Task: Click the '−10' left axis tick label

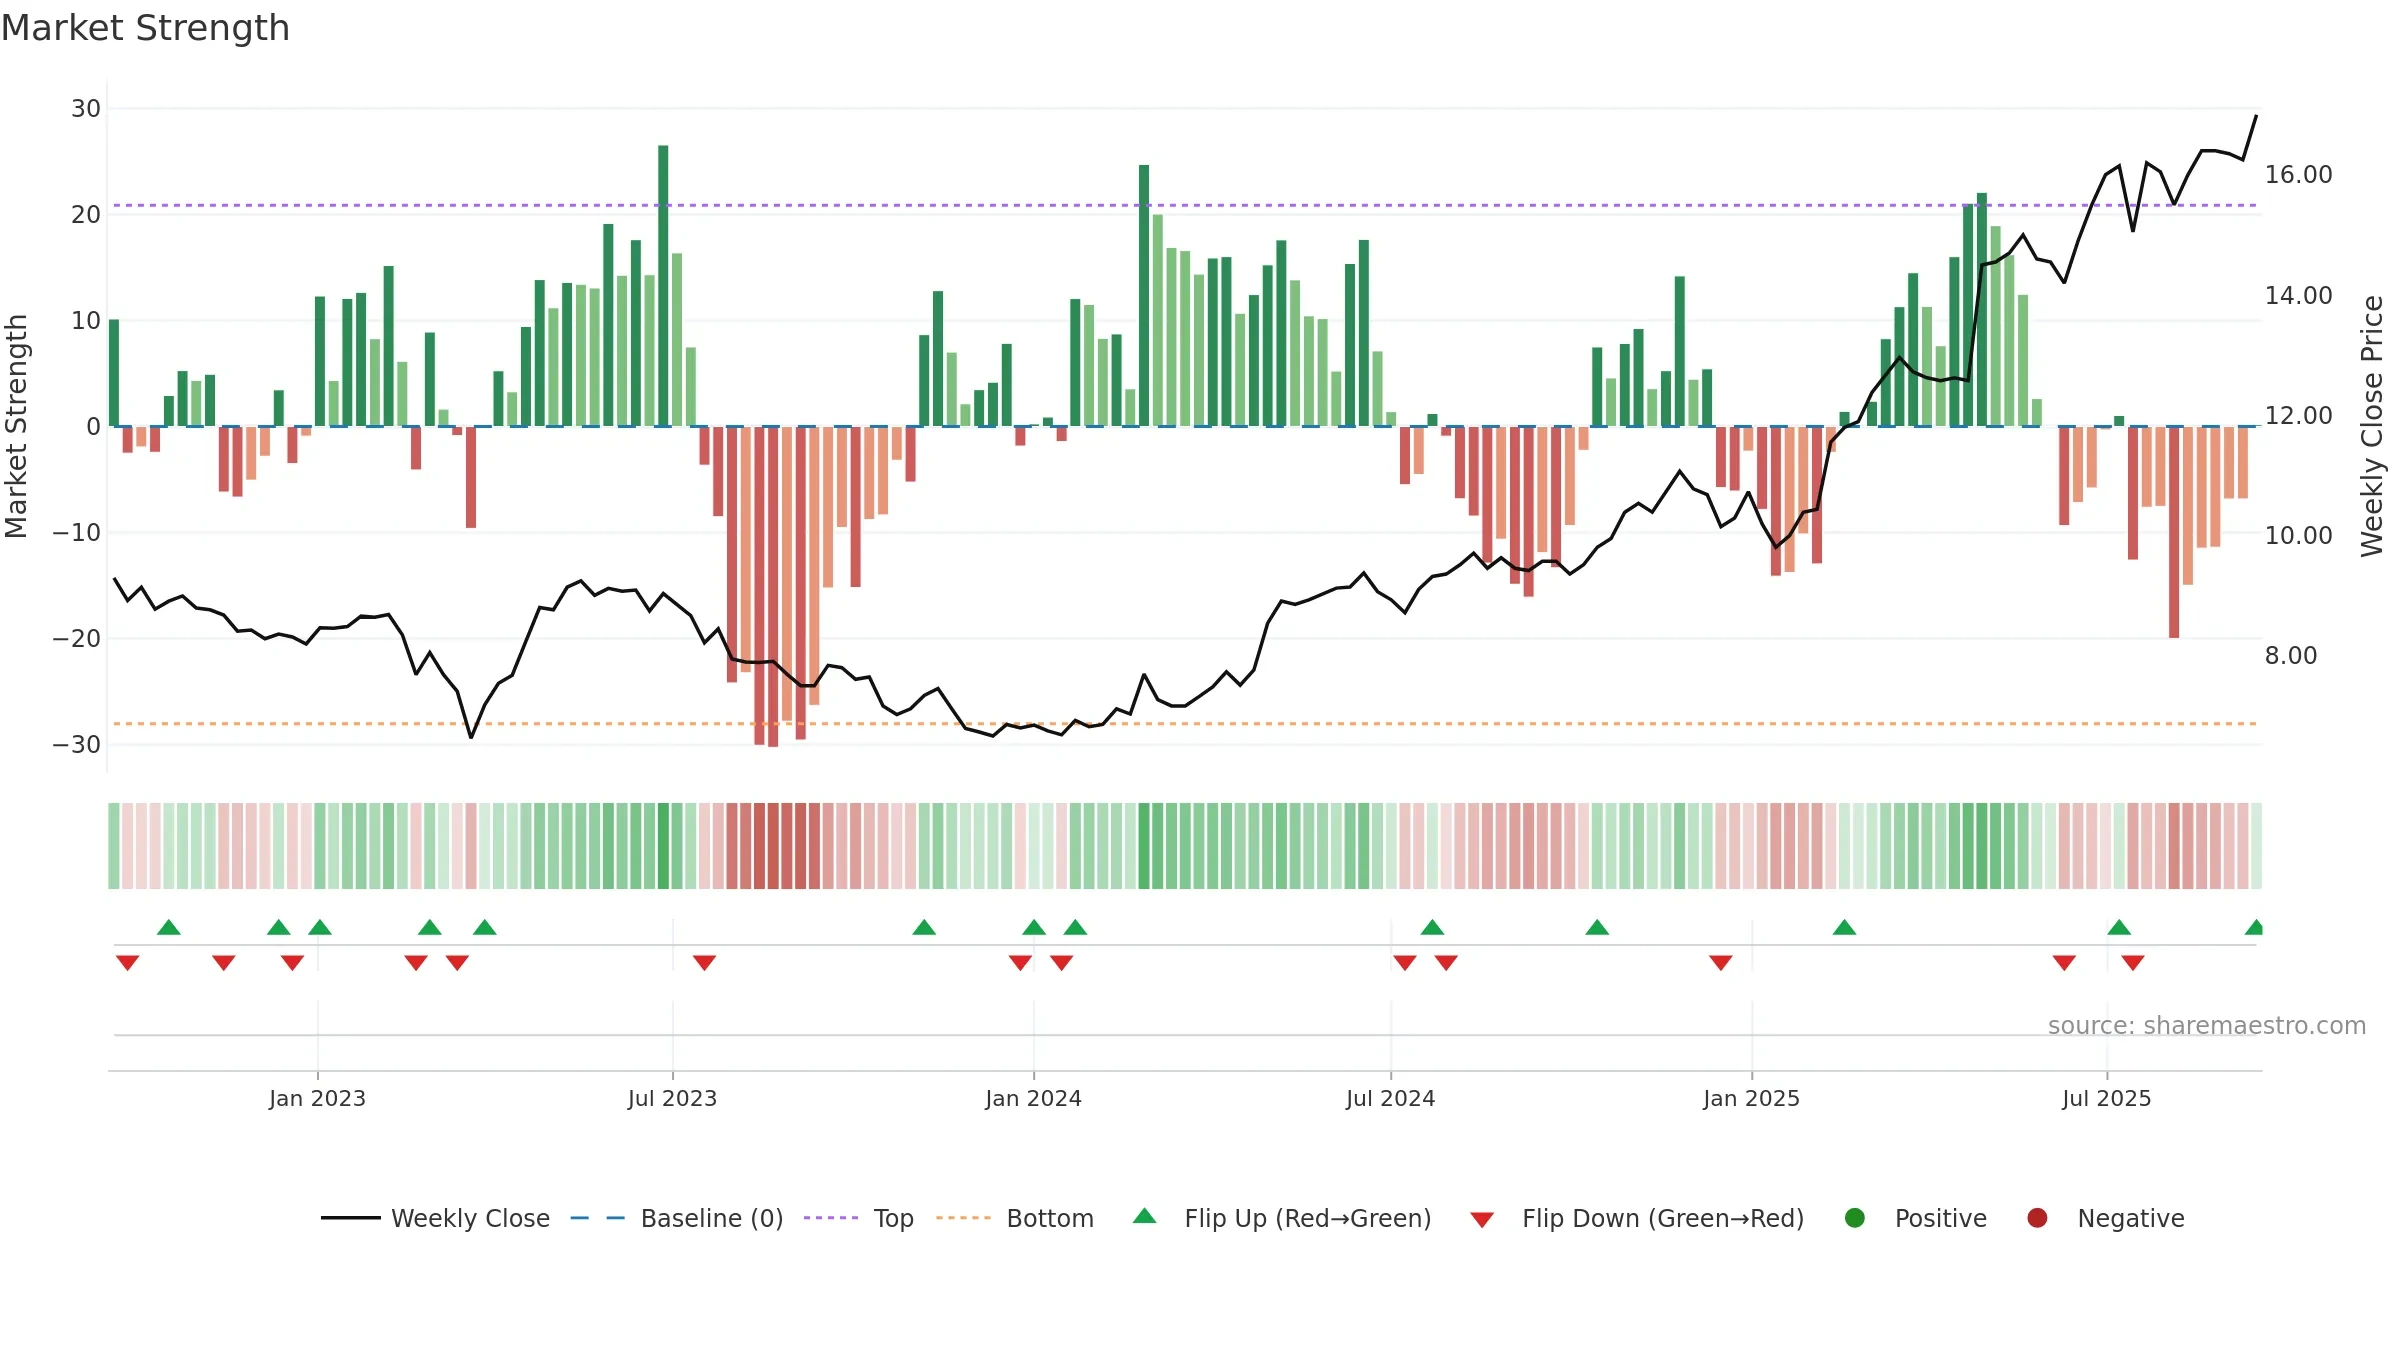Action: (x=77, y=532)
